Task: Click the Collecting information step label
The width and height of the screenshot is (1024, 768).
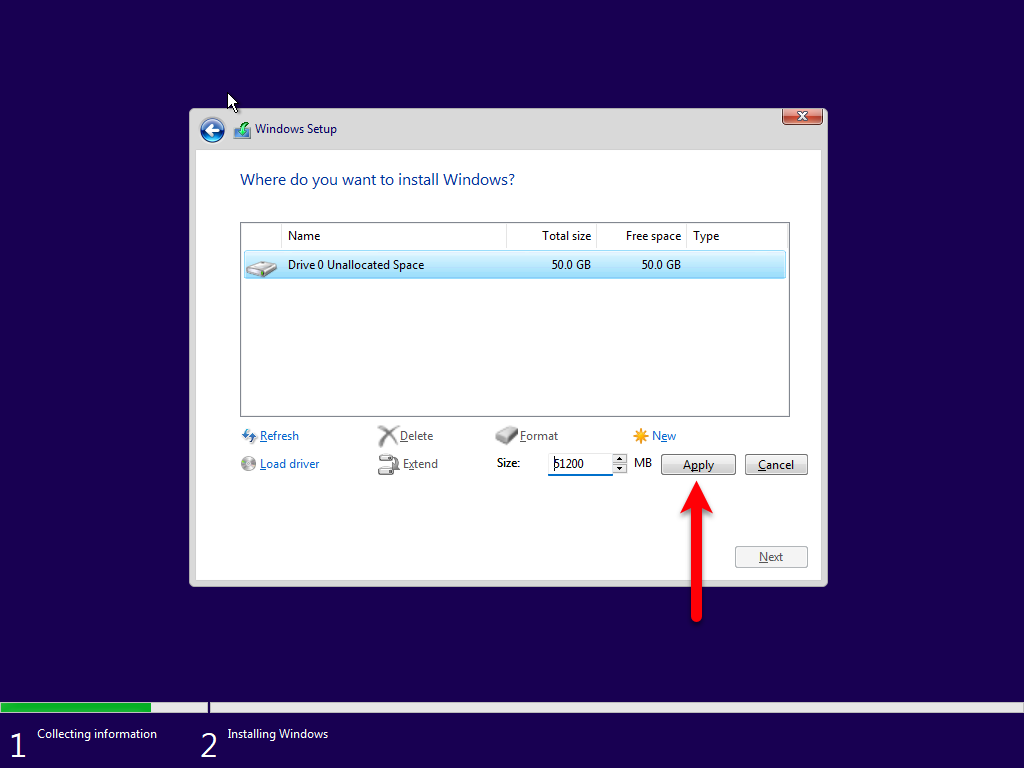Action: (x=97, y=734)
